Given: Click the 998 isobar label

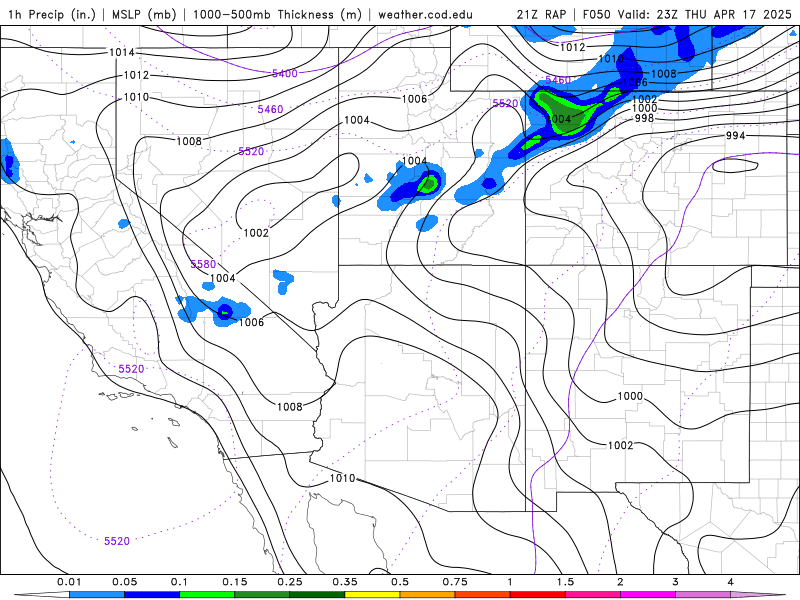Looking at the screenshot, I should click(x=644, y=118).
